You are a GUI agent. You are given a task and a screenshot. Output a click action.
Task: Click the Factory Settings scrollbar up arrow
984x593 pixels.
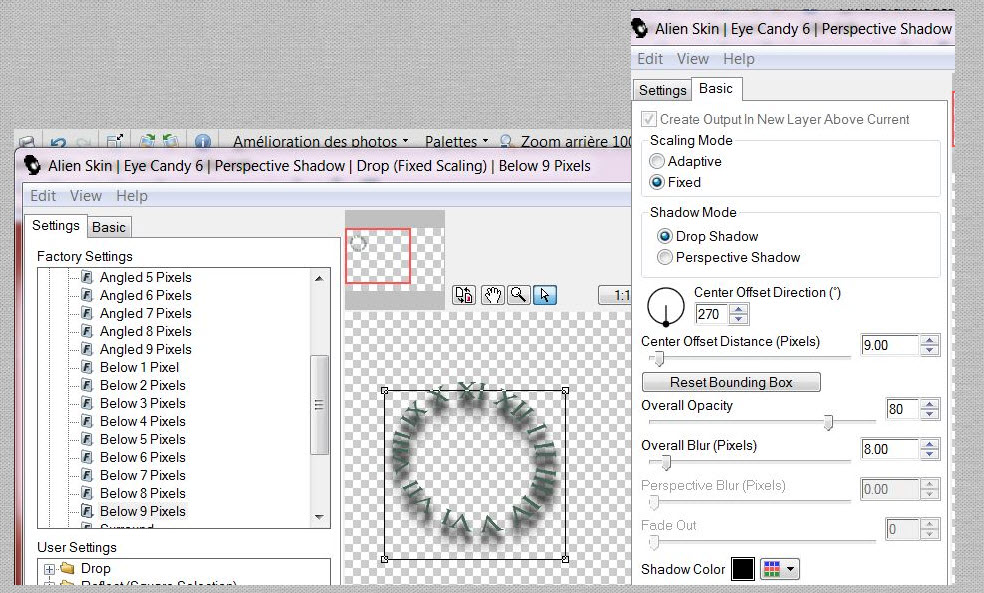coord(319,278)
